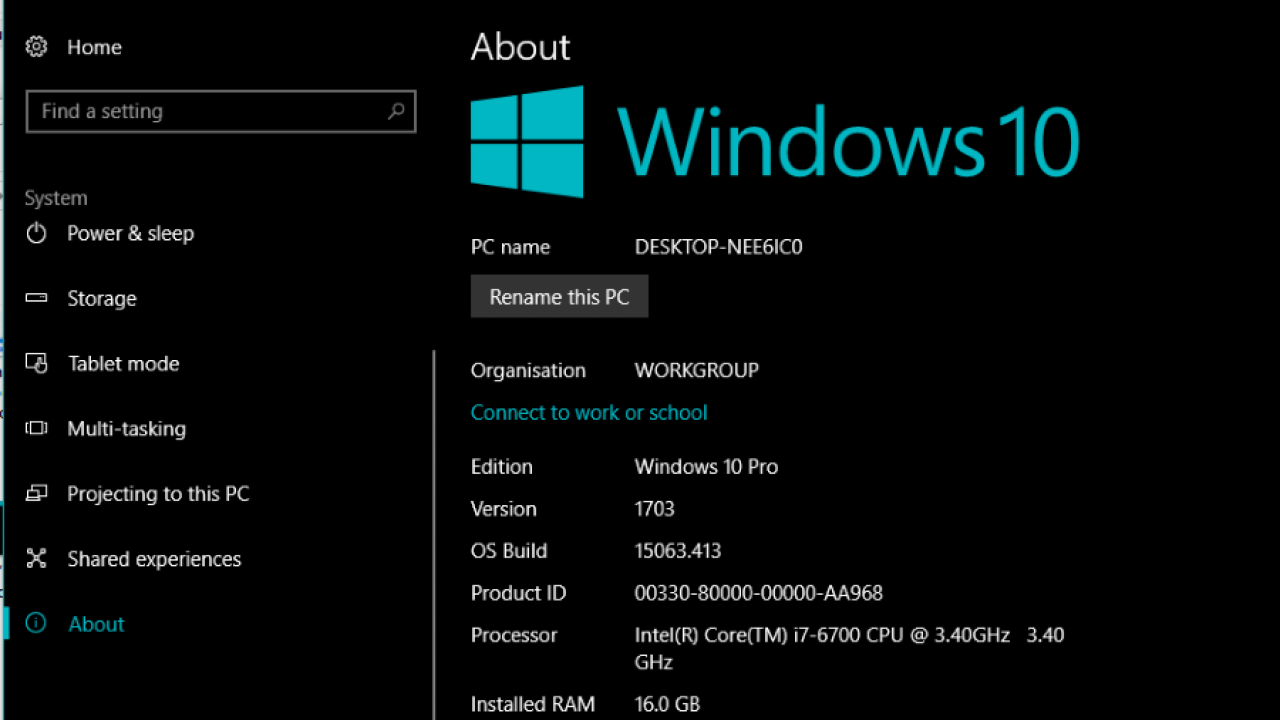Open Connect to work or school
Image resolution: width=1280 pixels, height=720 pixels.
[589, 412]
